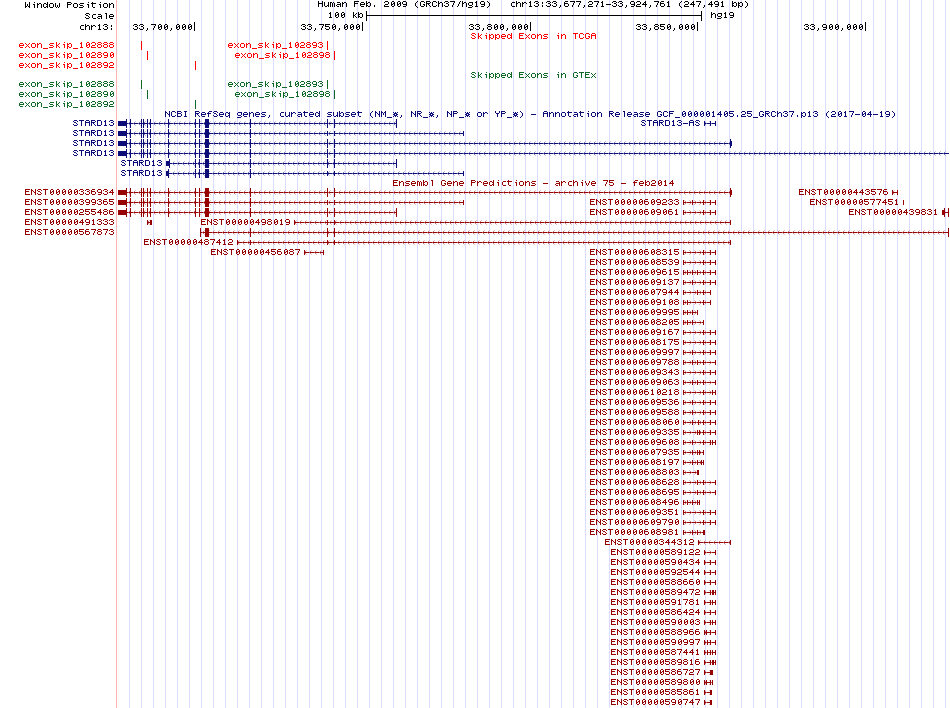Click transcript ENST00000608175
Screen dimensions: 950x708
click(x=634, y=342)
